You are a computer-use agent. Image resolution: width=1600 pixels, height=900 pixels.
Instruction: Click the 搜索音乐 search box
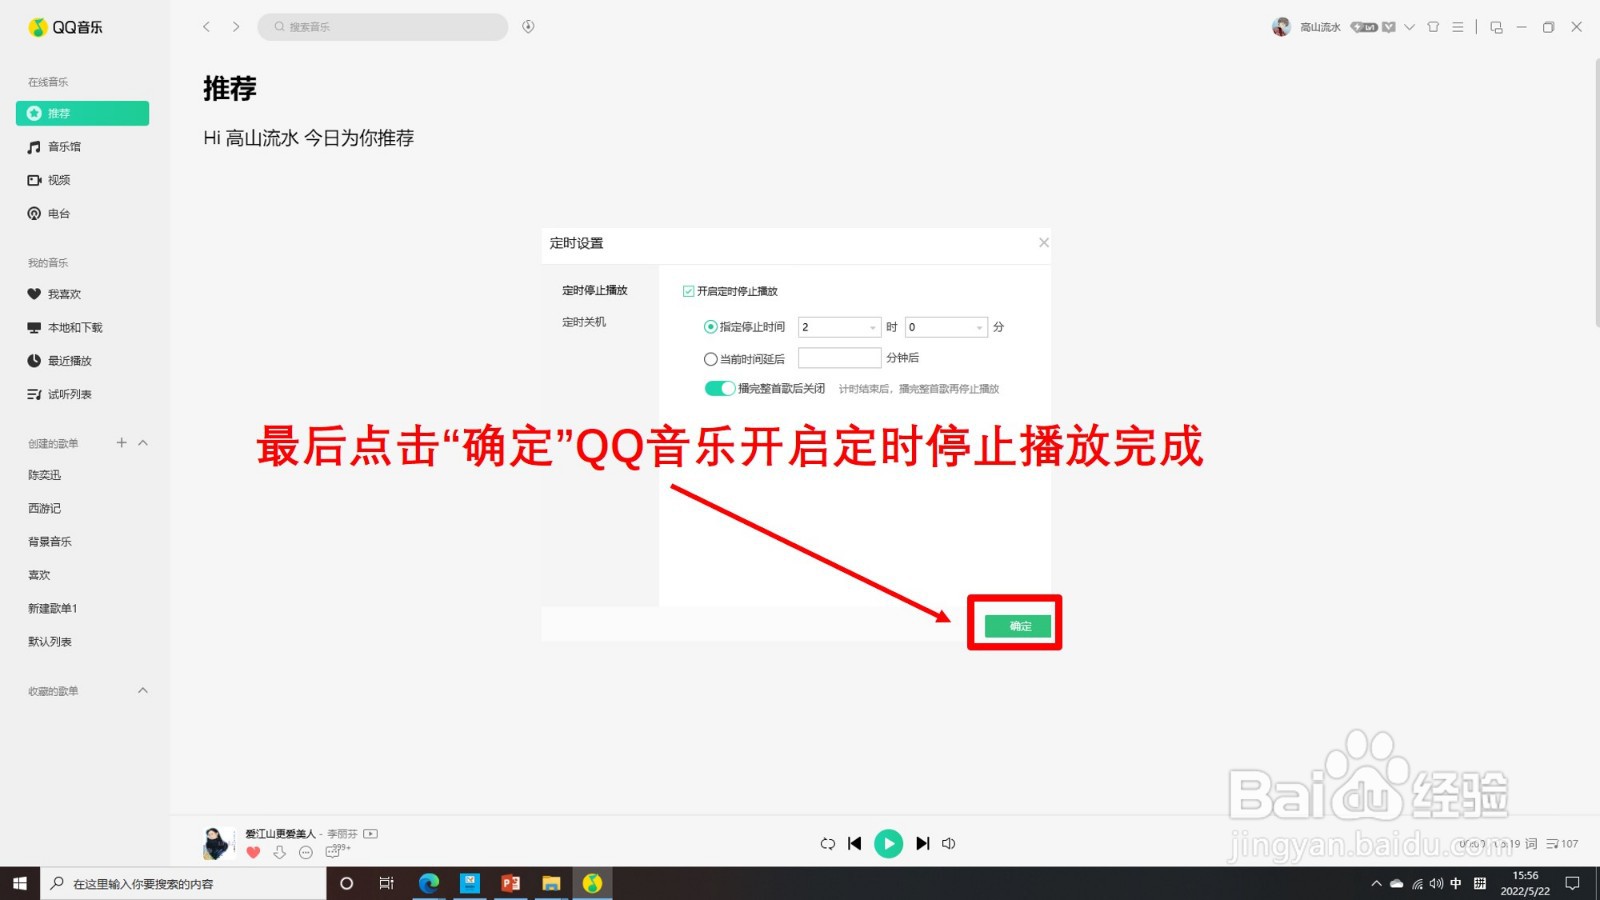[383, 27]
